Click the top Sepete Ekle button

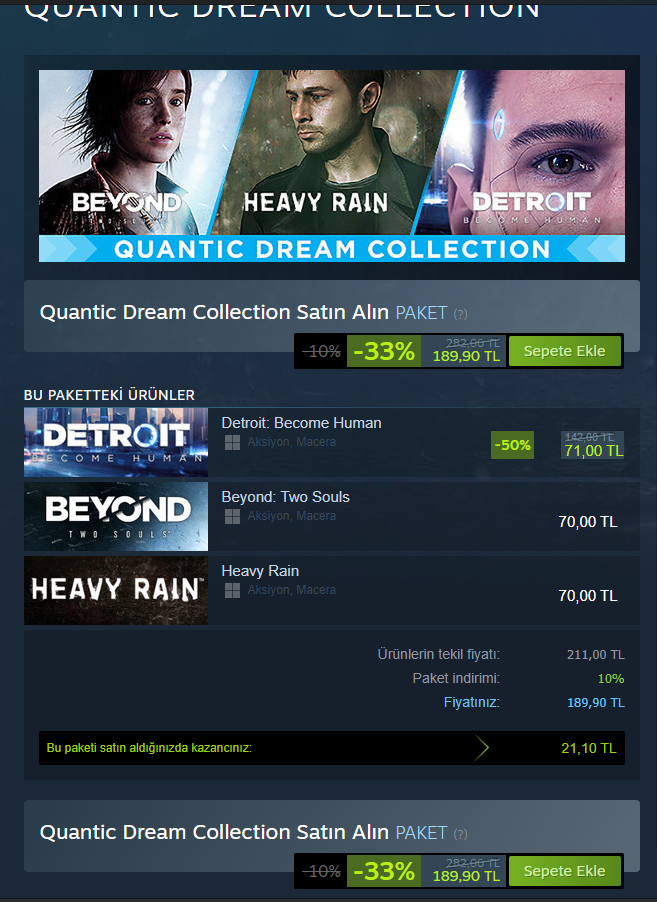click(564, 351)
